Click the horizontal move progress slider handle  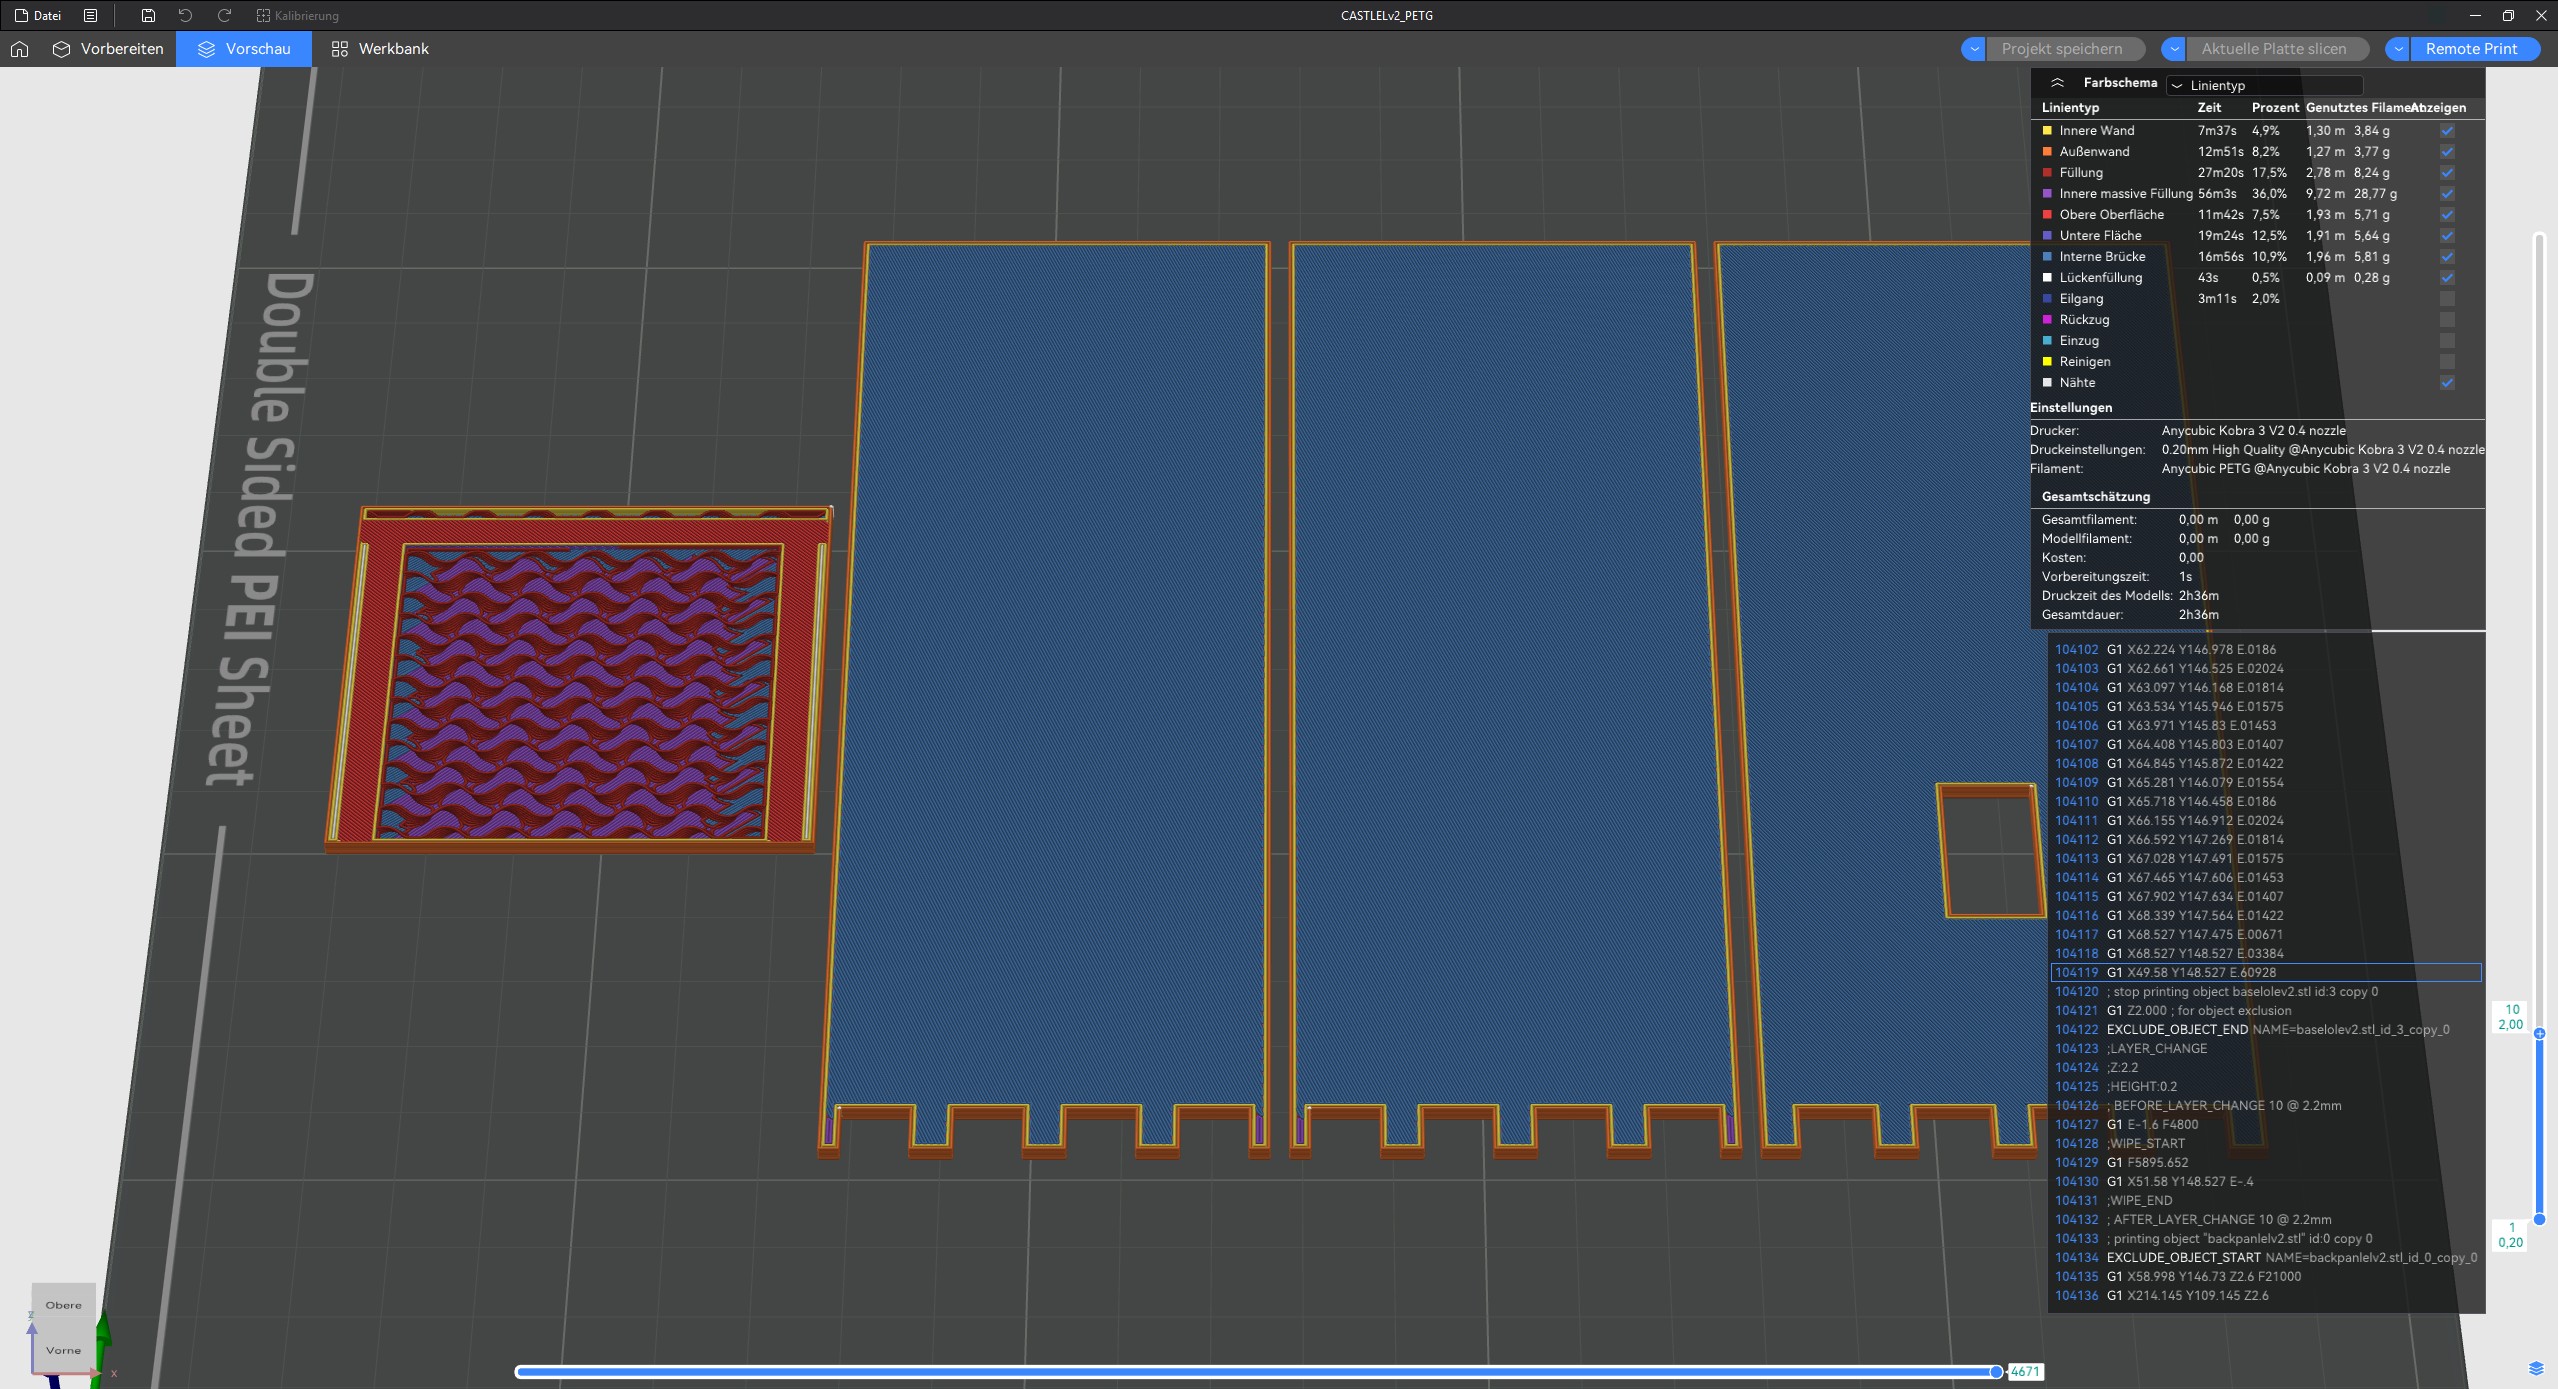(x=1996, y=1372)
